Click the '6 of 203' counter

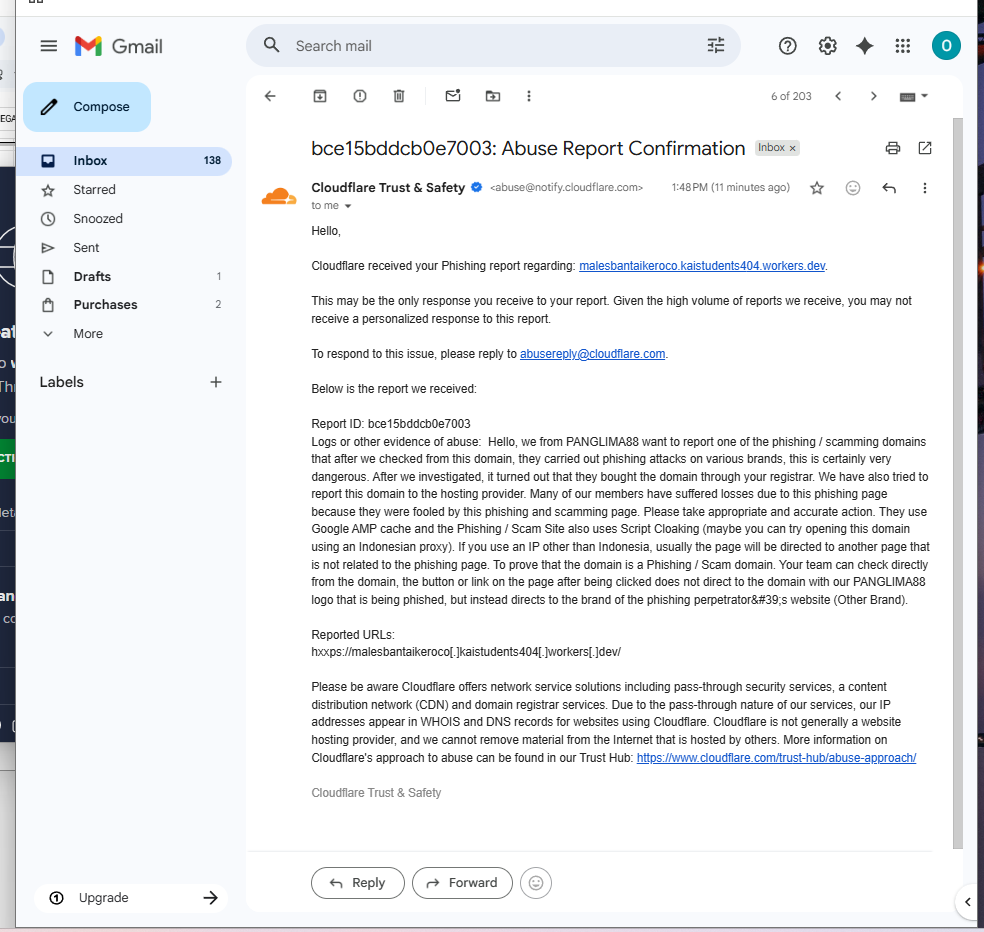pos(791,96)
